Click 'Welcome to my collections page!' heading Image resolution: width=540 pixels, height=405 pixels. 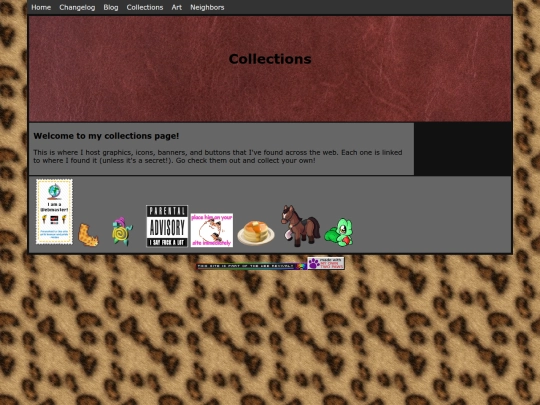[106, 136]
